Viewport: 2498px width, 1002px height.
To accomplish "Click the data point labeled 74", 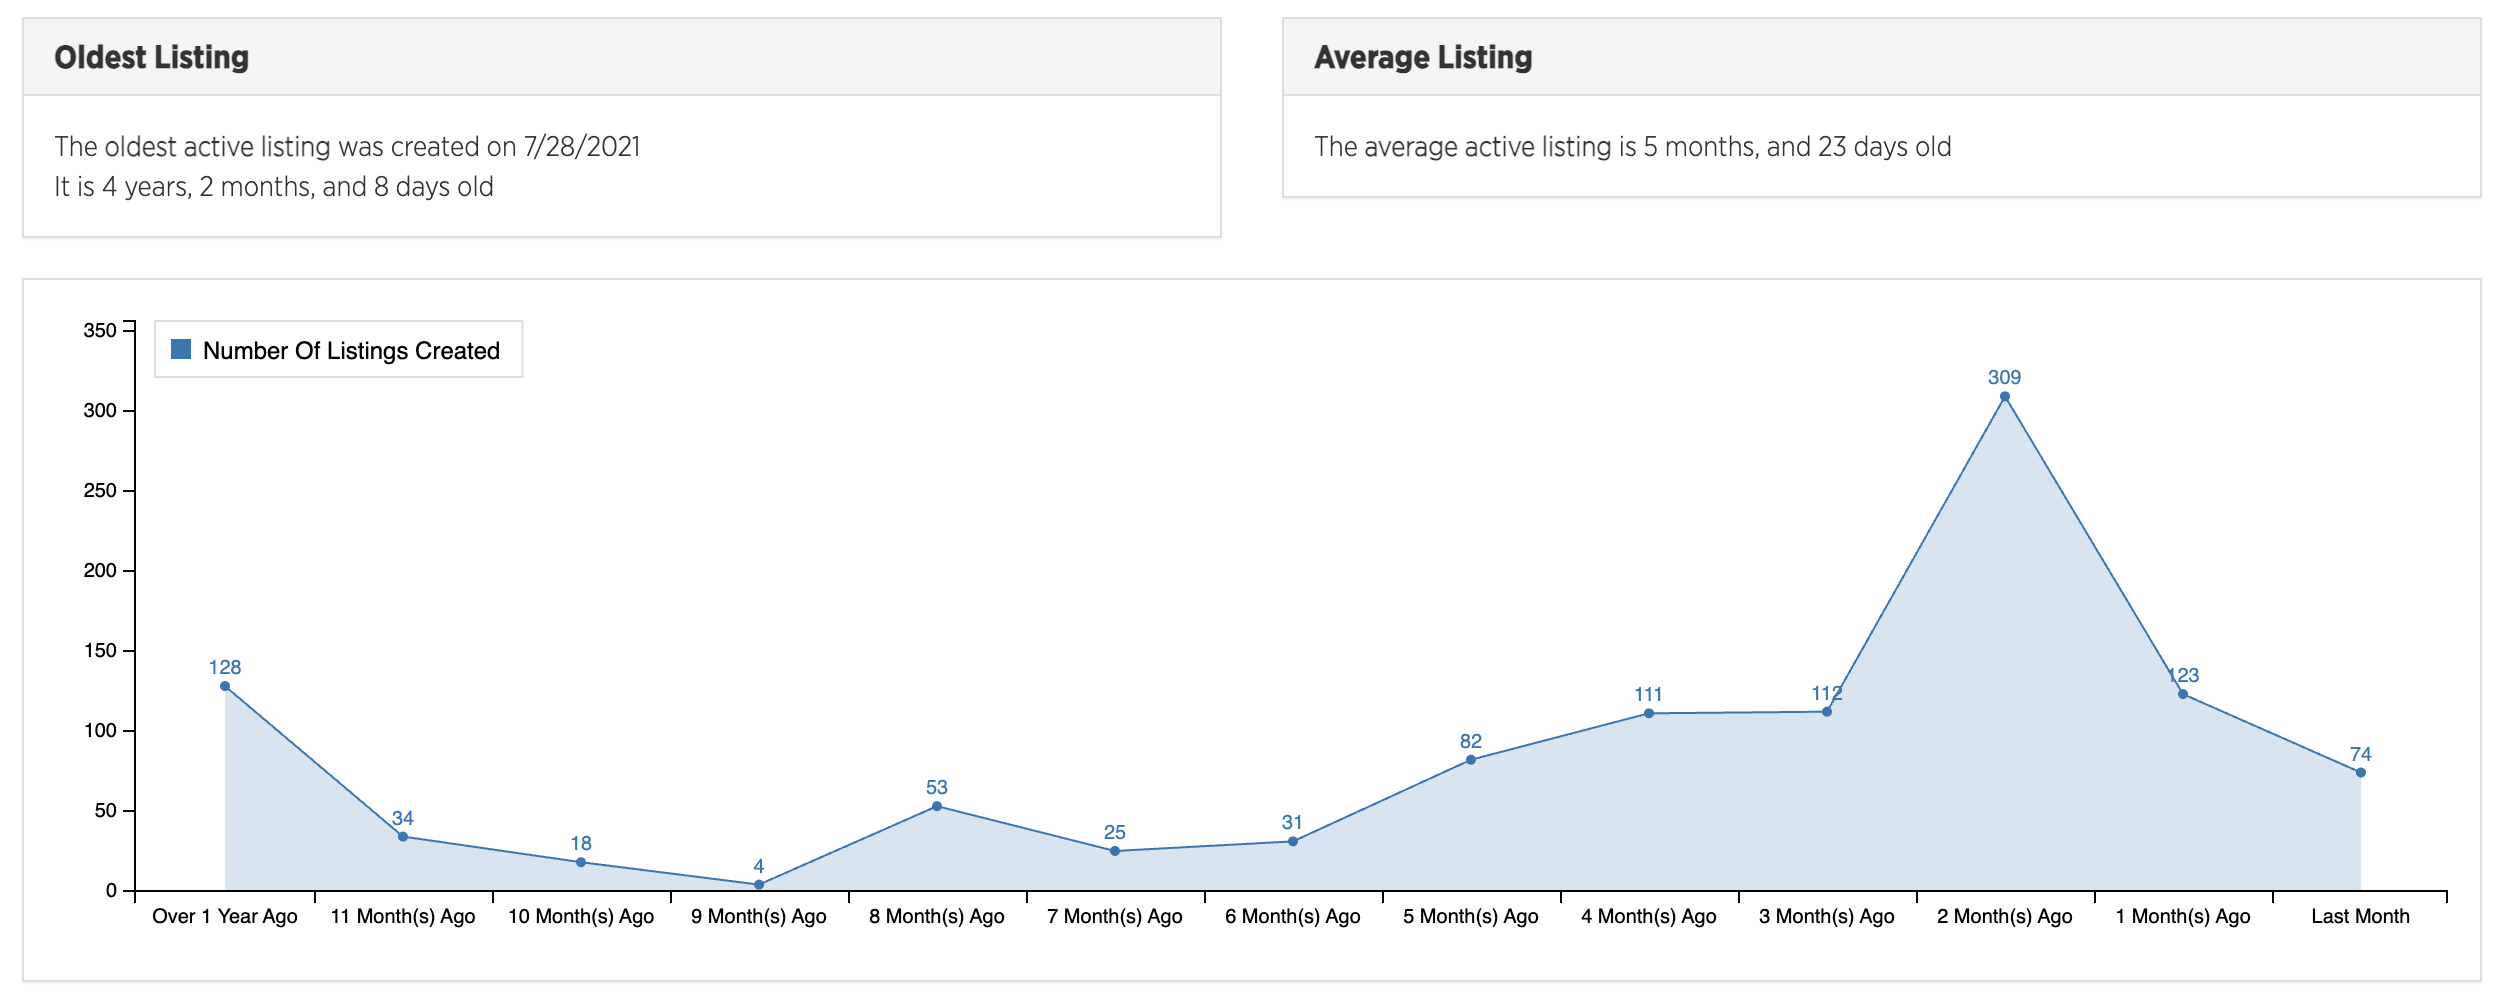I will [x=2360, y=772].
